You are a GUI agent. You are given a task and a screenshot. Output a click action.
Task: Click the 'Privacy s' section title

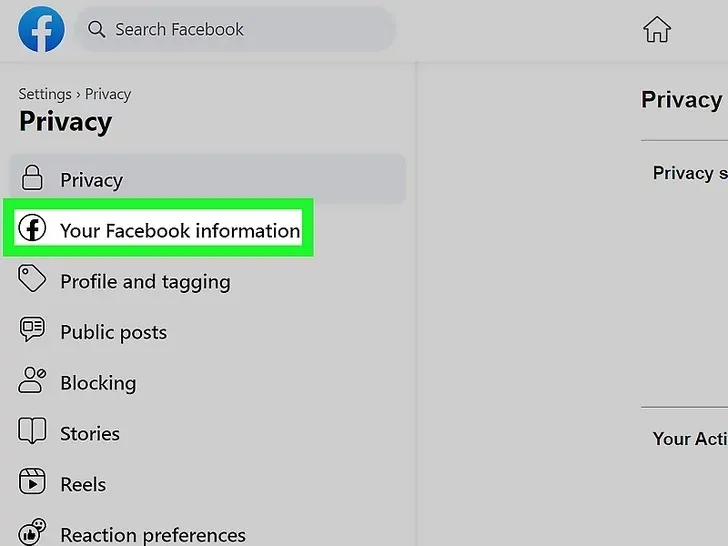tap(690, 173)
